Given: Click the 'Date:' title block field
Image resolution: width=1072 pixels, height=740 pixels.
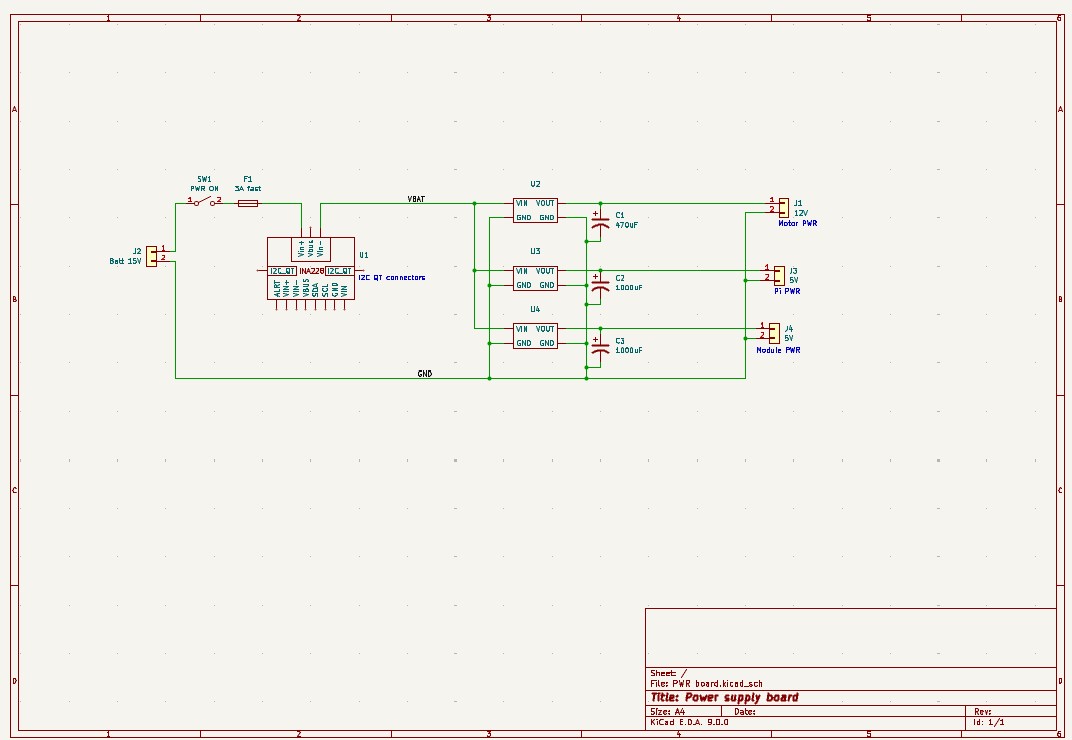Looking at the screenshot, I should [745, 712].
